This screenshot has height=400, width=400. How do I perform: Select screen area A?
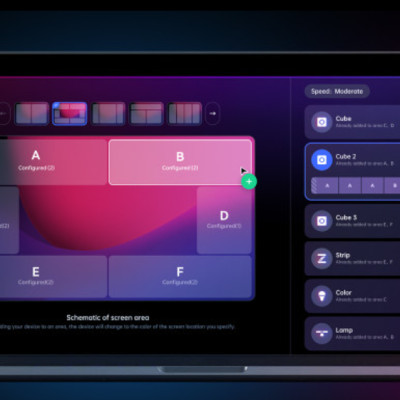[x=53, y=162]
